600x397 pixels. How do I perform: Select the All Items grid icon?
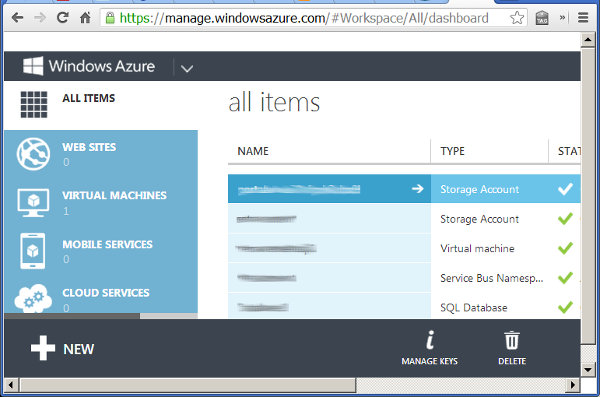coord(34,105)
